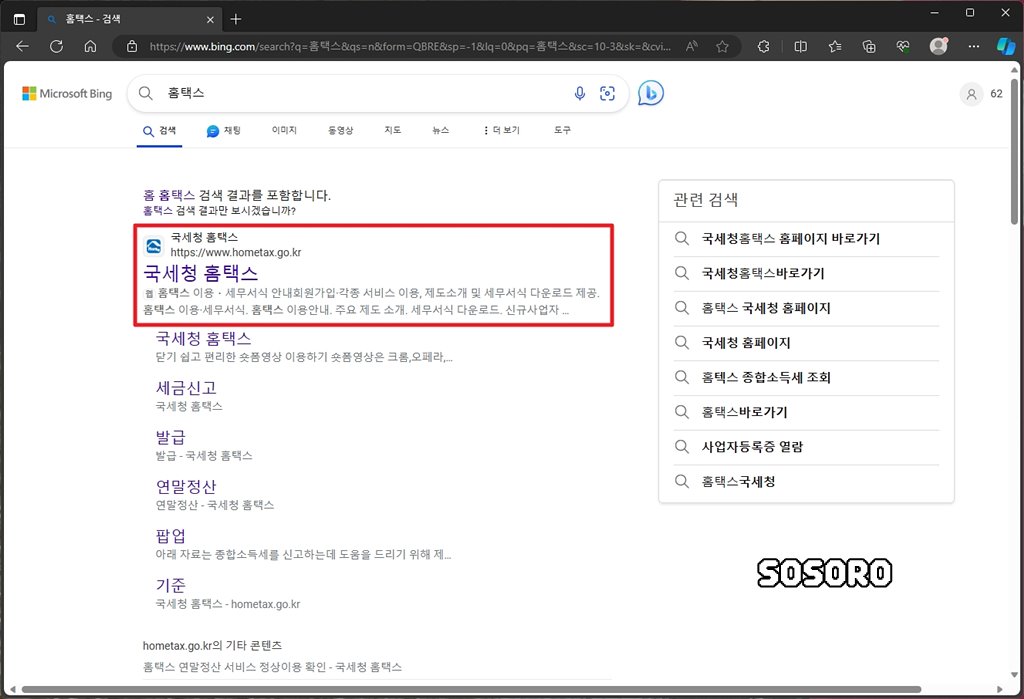View site info lock icon
The height and width of the screenshot is (699, 1024).
pos(132,46)
